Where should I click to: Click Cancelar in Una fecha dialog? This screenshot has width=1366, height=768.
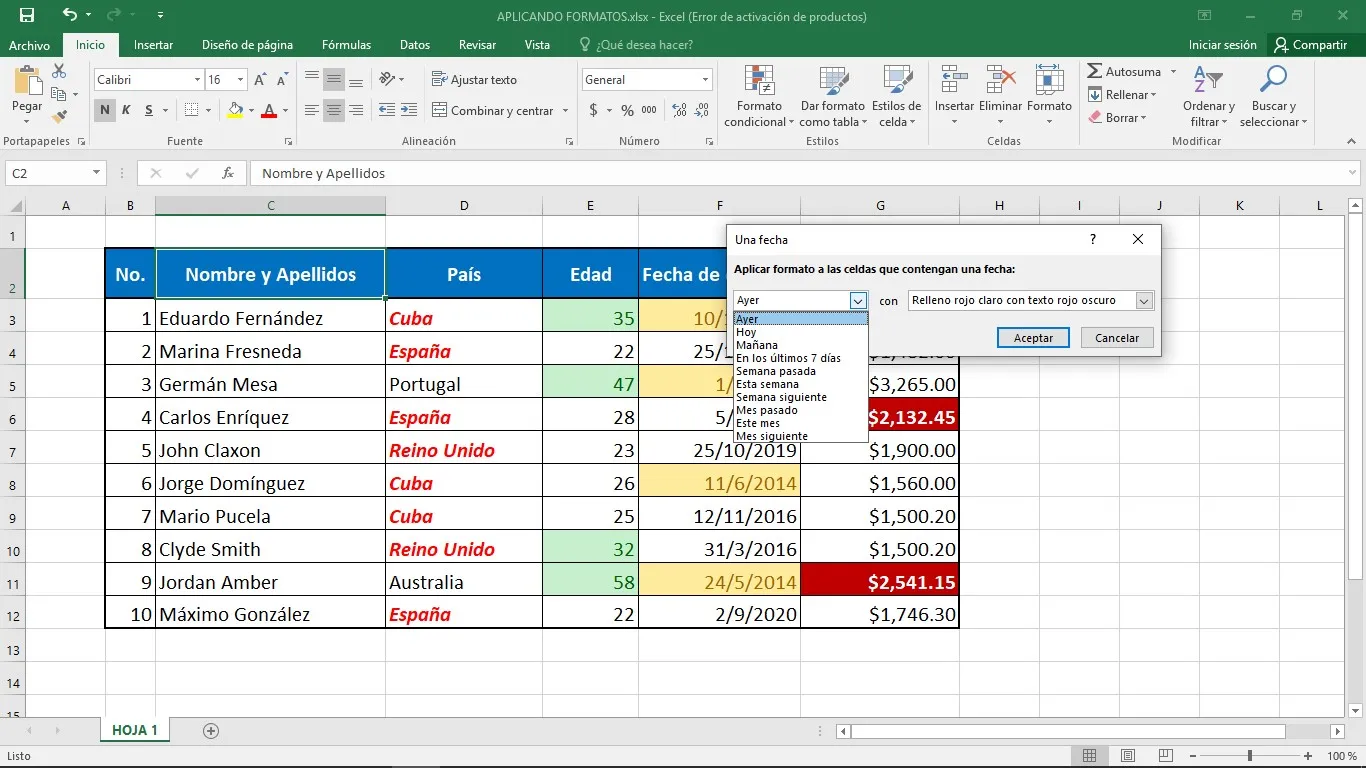[1117, 338]
